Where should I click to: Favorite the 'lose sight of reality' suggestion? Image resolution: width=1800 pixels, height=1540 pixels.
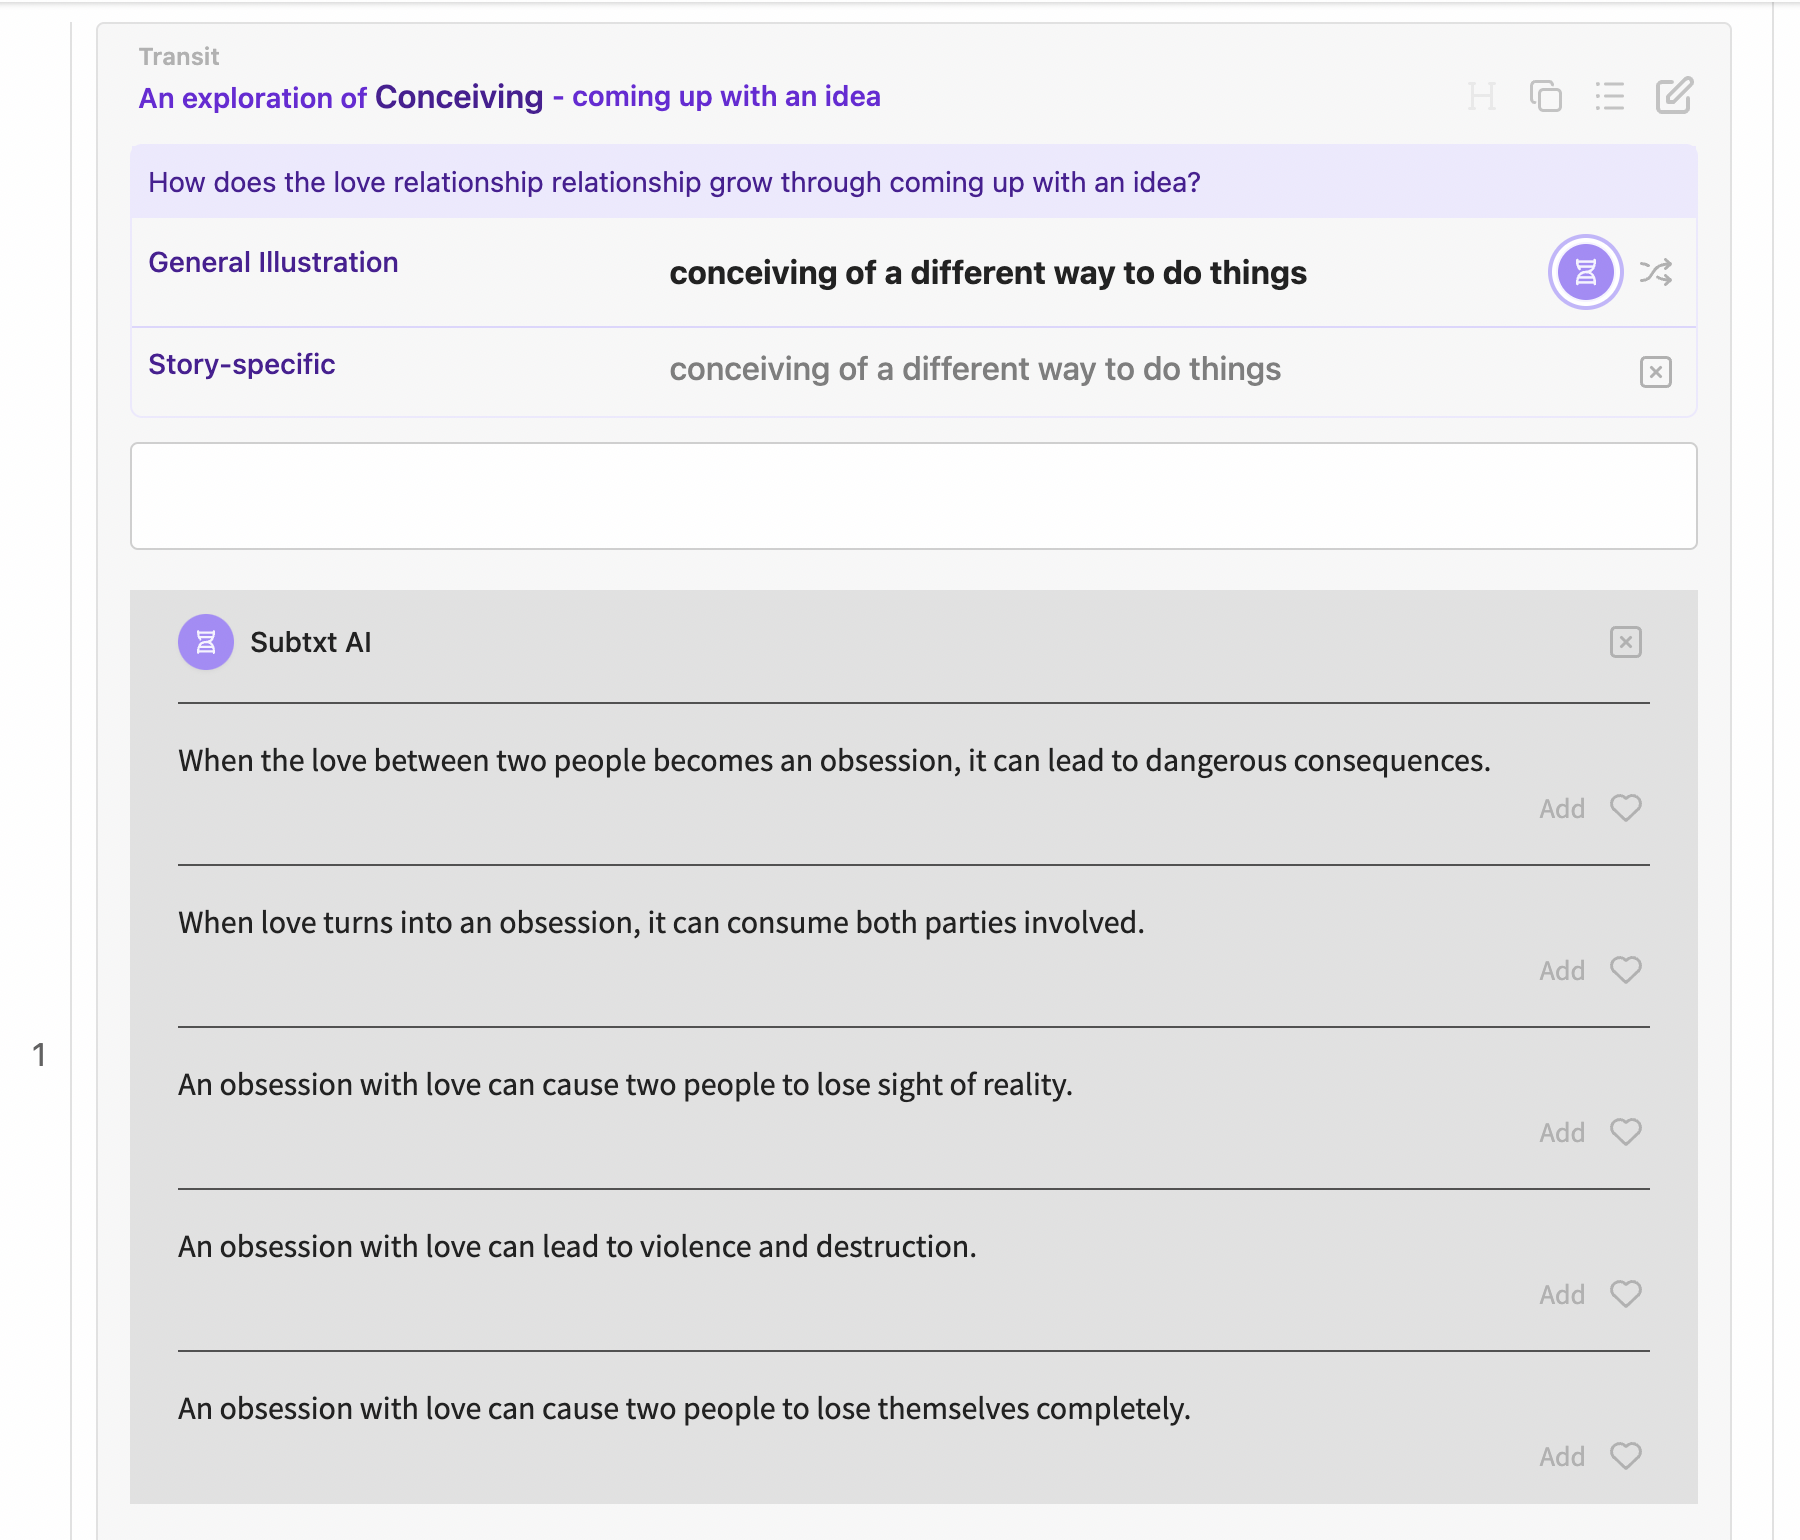1626,1131
